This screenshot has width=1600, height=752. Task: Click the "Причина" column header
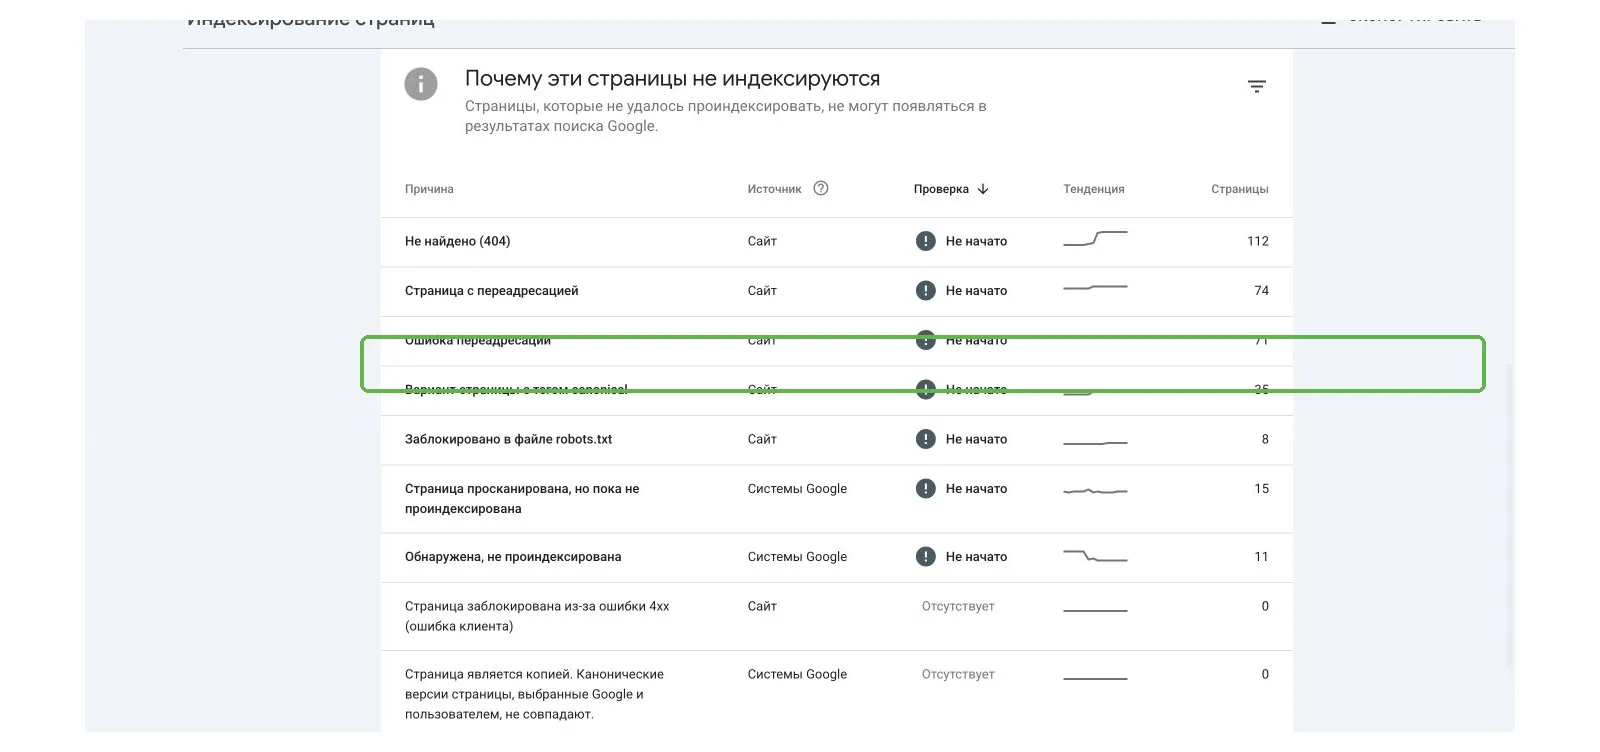[x=429, y=189]
